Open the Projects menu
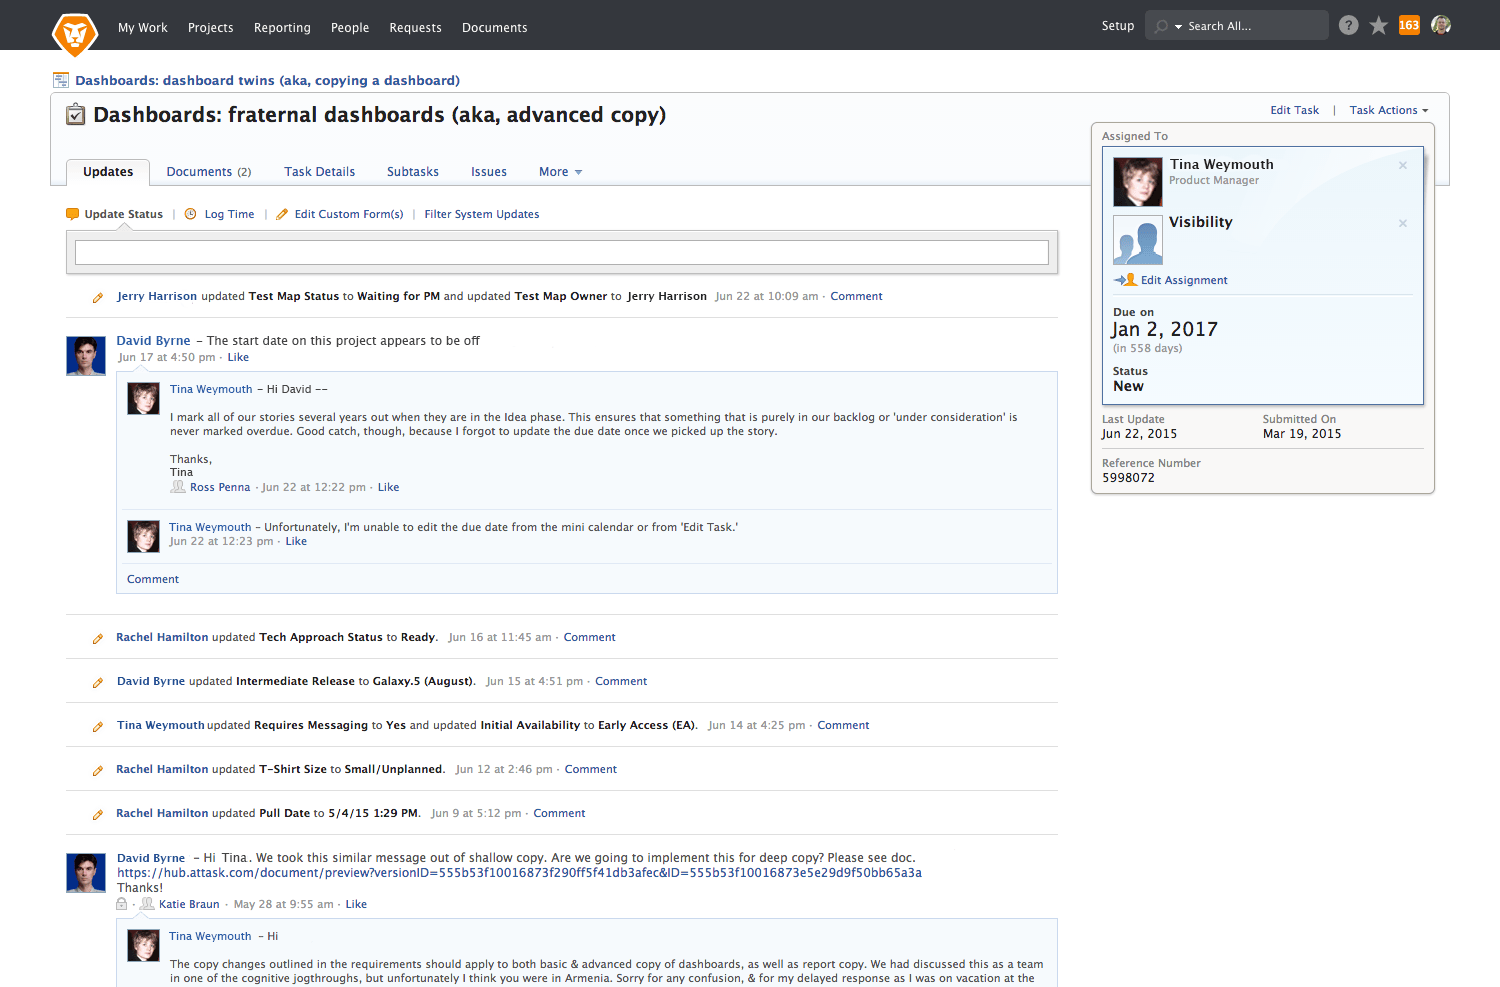This screenshot has width=1500, height=987. tap(211, 27)
